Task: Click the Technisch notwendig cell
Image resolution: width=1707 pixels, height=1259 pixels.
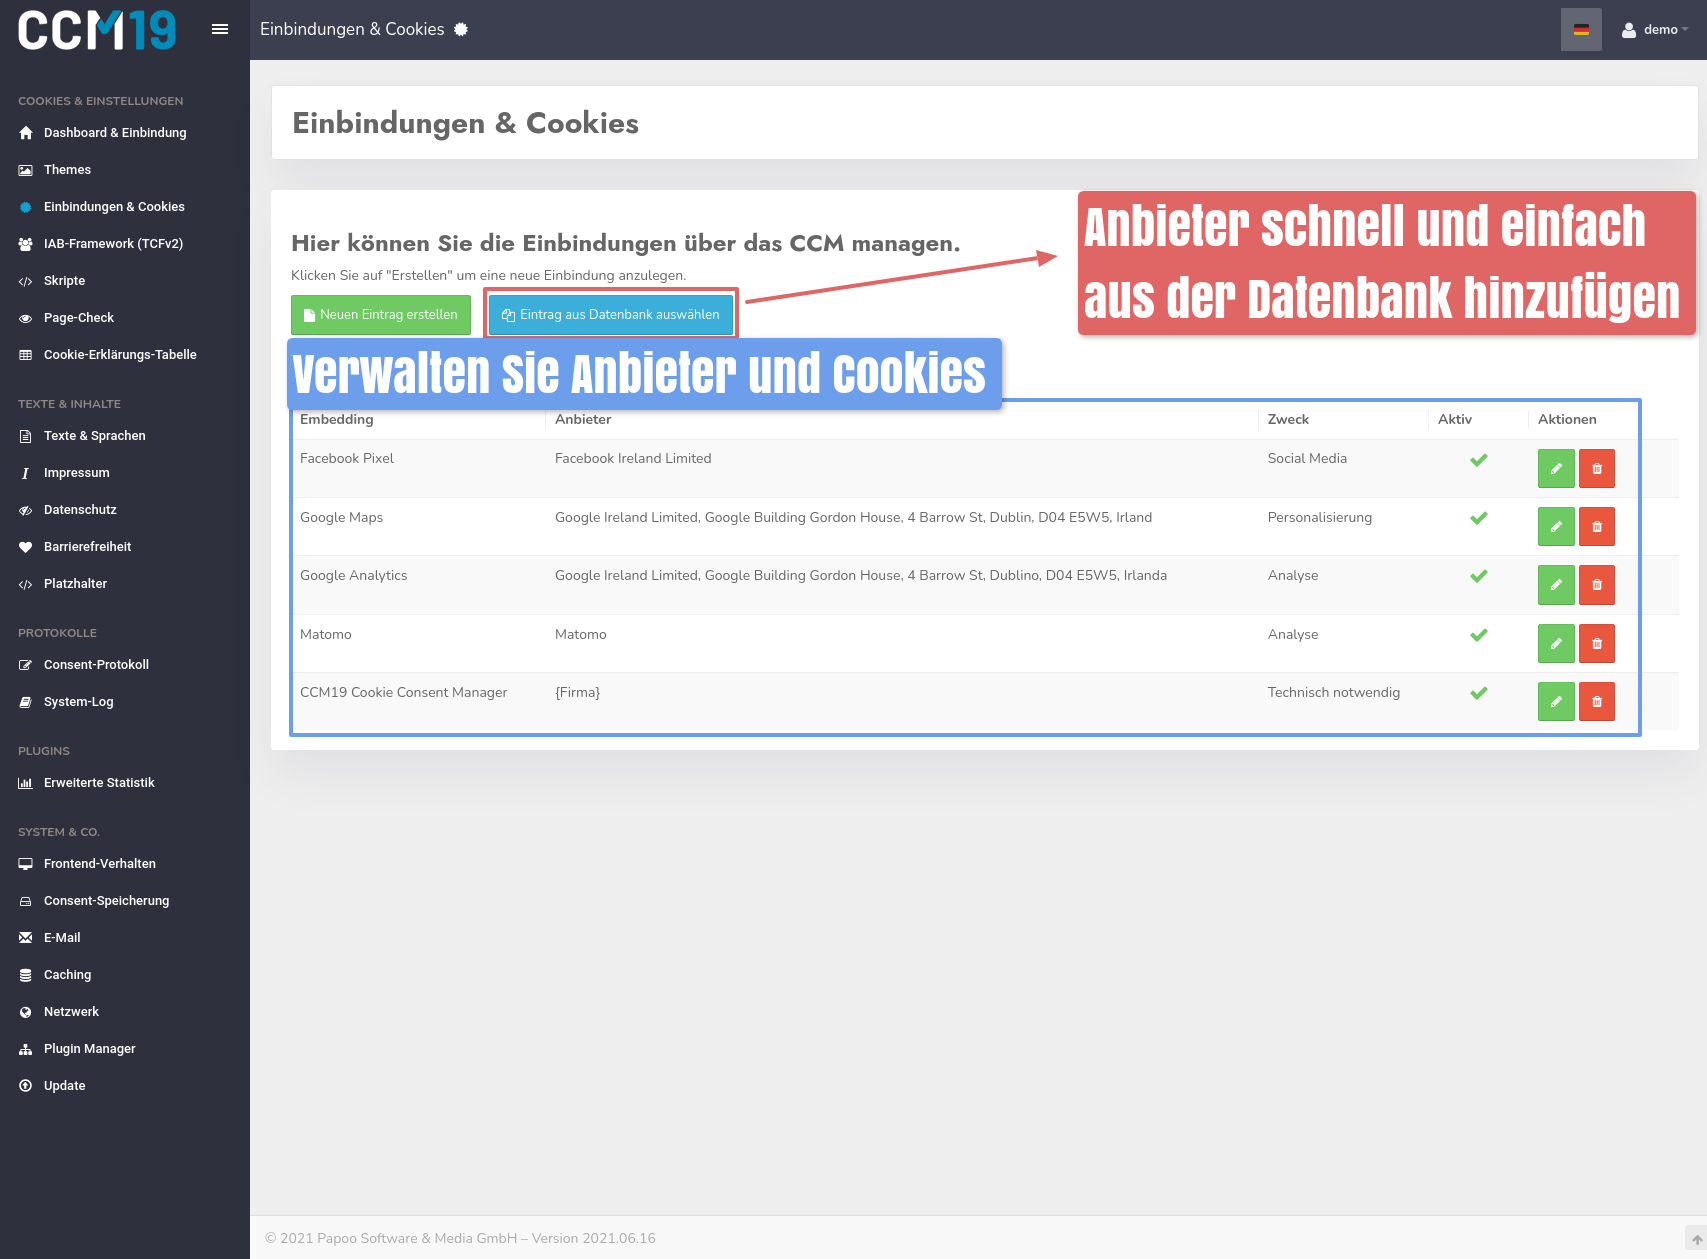Action: [1334, 693]
